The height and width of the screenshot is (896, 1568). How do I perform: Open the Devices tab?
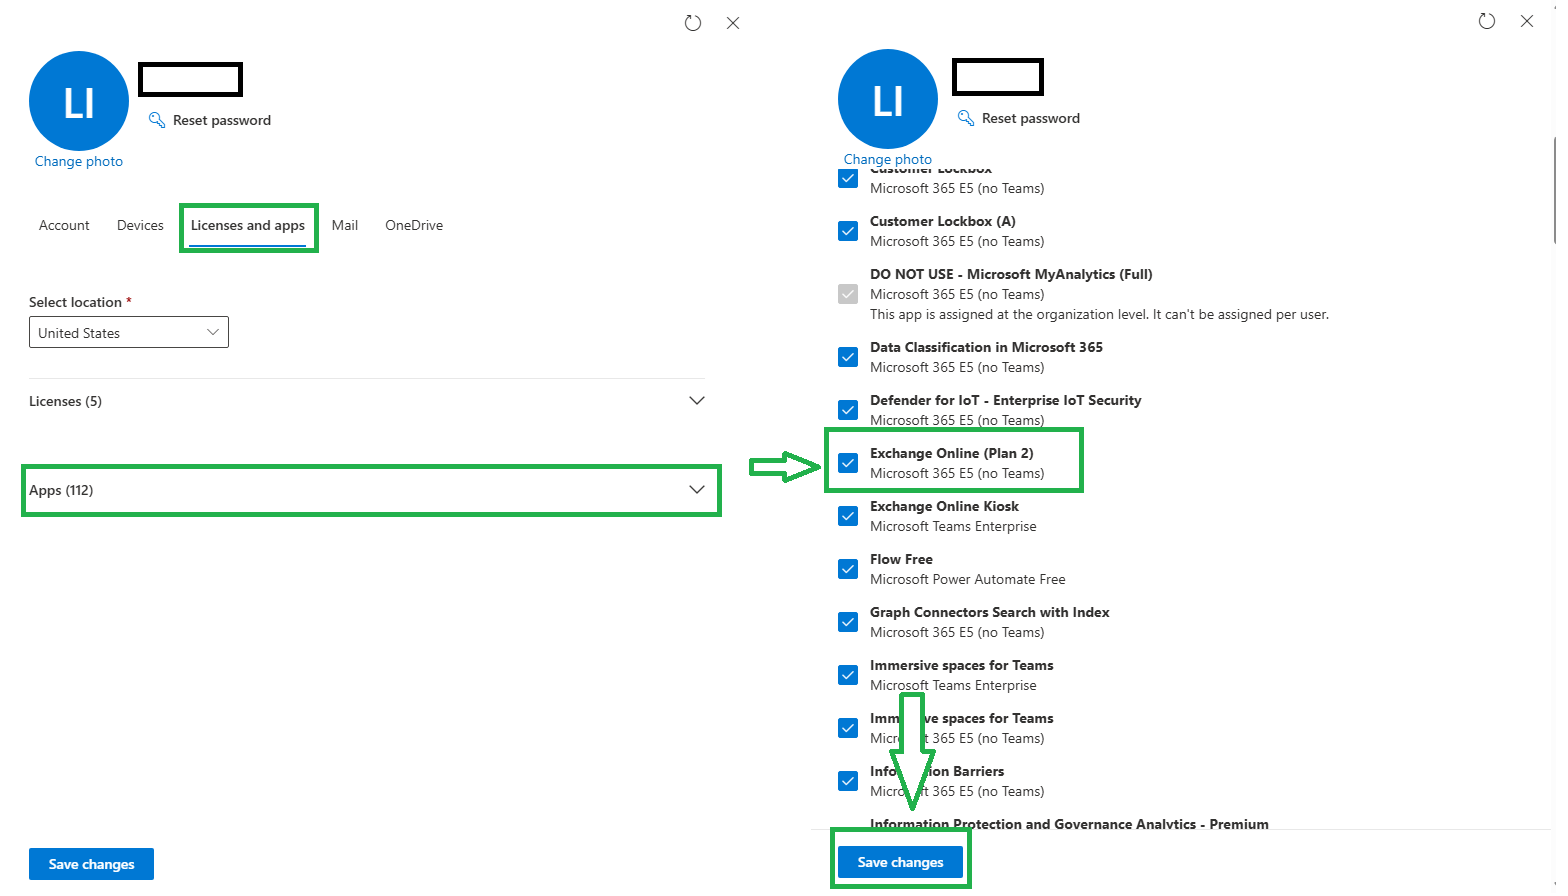pos(140,225)
